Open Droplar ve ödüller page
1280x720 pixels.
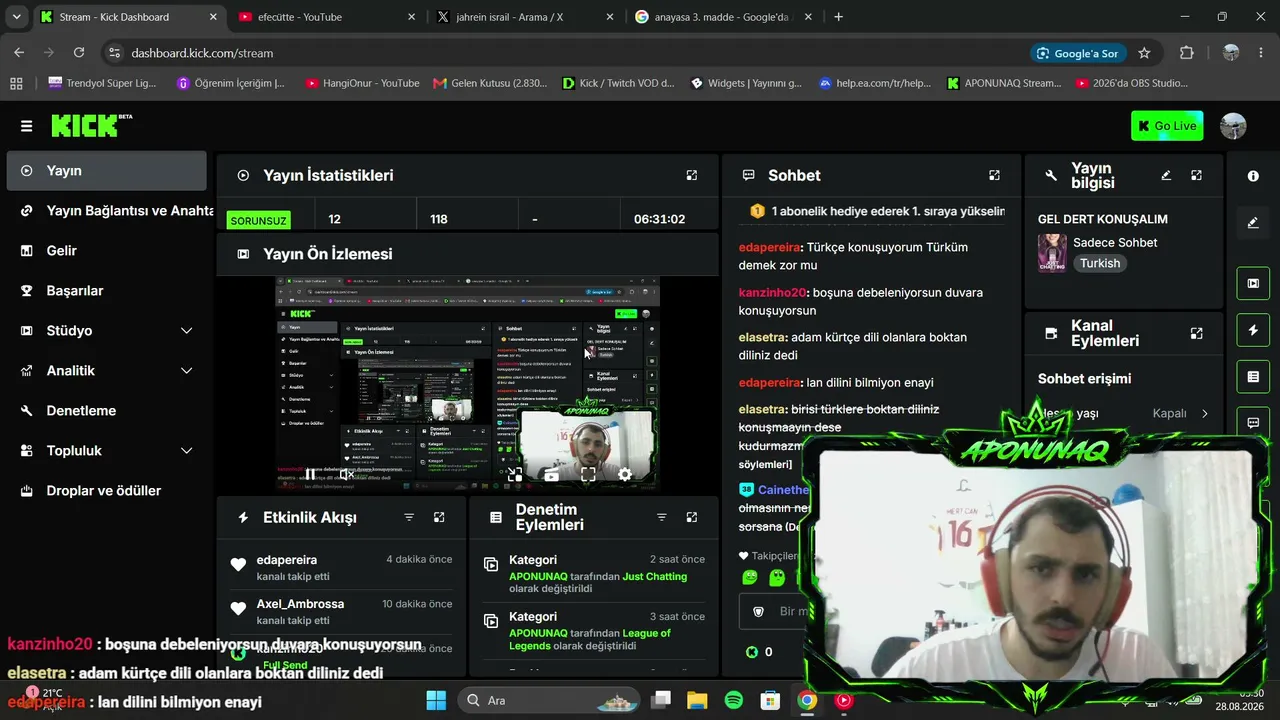pos(106,491)
